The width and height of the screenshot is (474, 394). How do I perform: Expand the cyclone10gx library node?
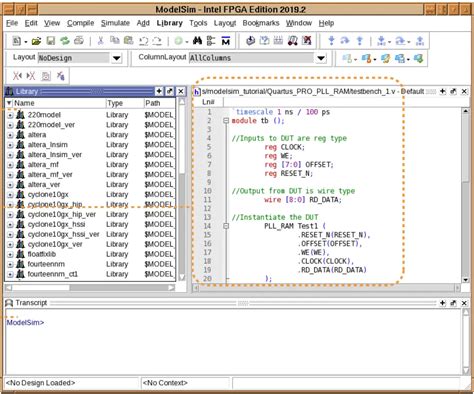pos(10,195)
